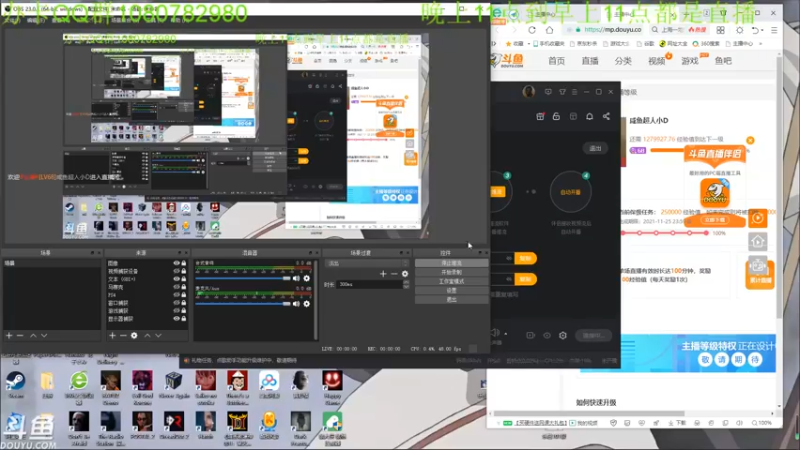
Task: Click the 退出 pill button in Douyu companion
Action: [595, 148]
